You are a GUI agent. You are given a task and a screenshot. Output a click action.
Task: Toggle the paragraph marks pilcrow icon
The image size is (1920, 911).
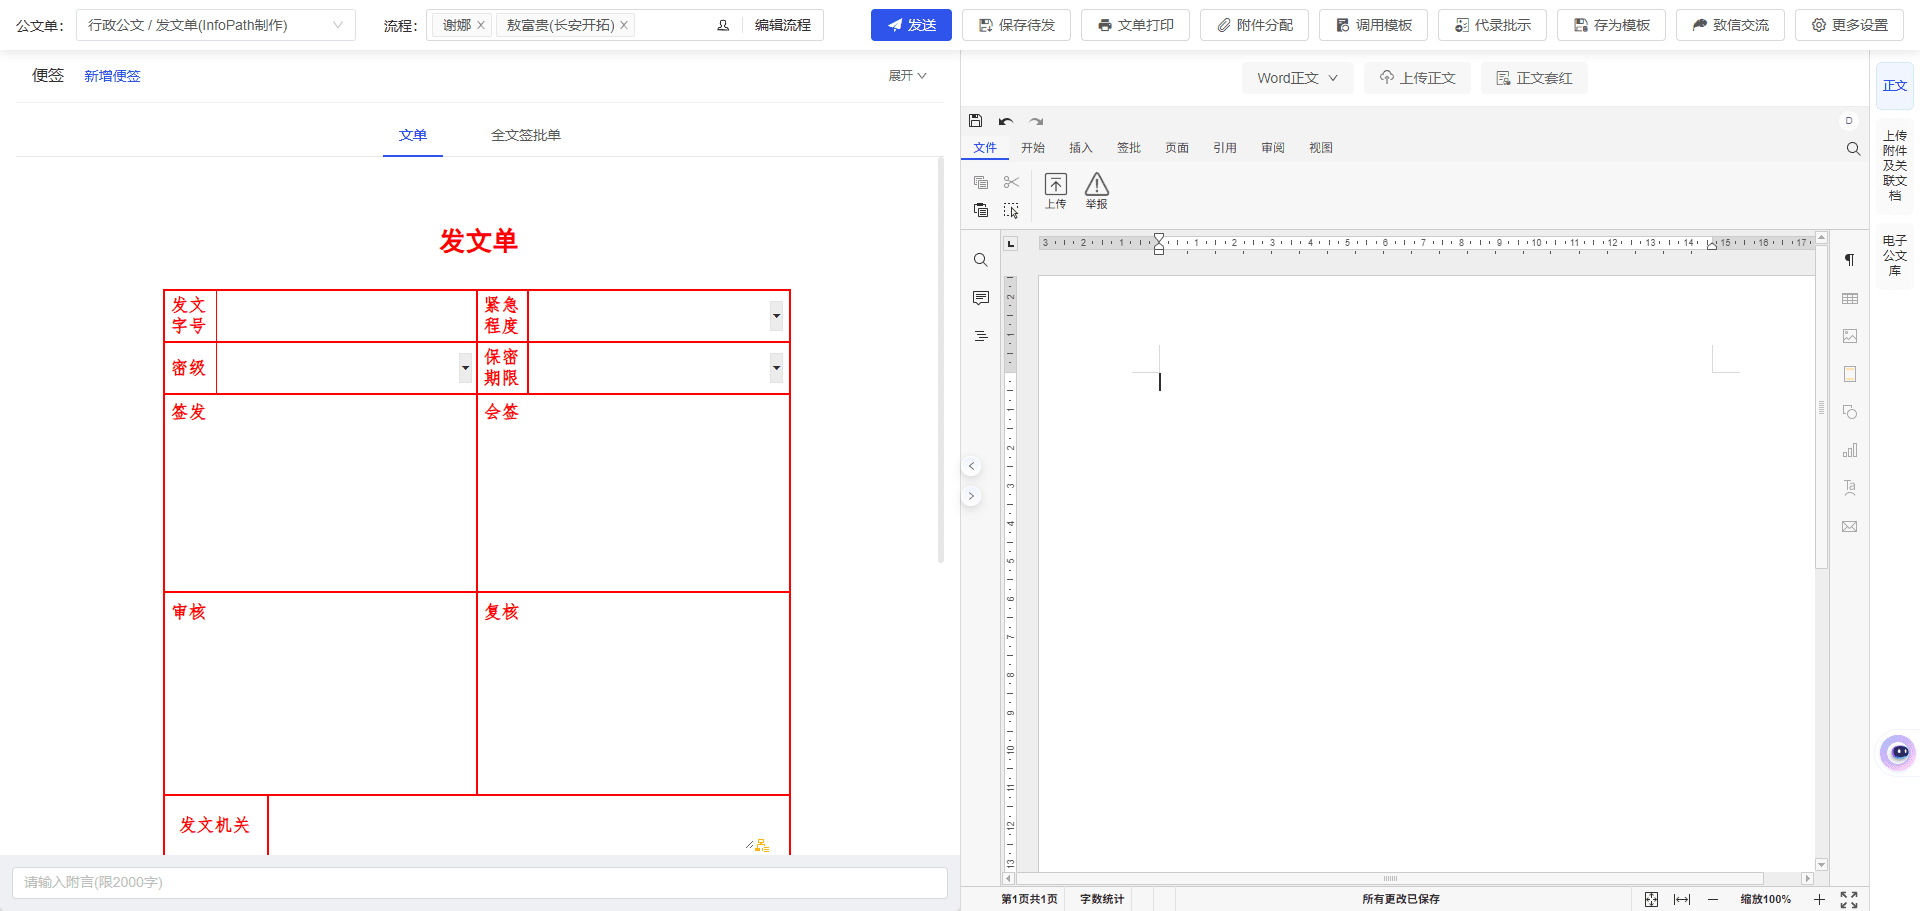coord(1850,260)
